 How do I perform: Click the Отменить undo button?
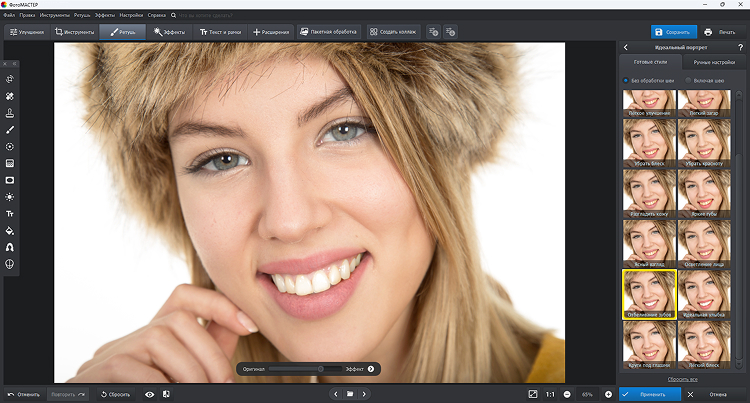click(24, 394)
